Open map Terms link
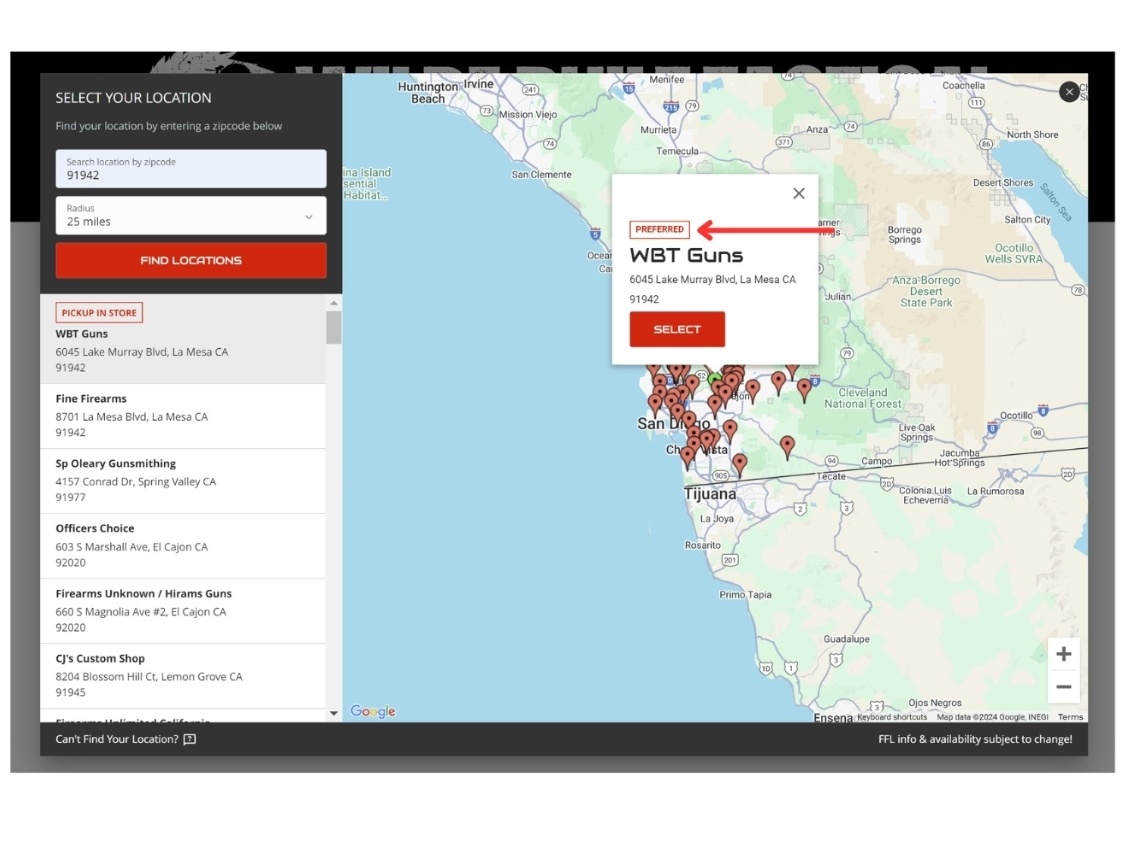 click(x=1070, y=717)
